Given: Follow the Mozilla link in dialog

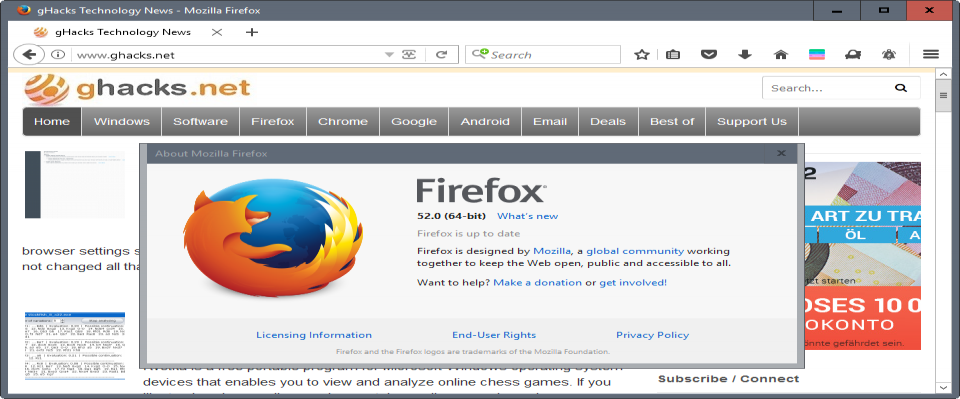Looking at the screenshot, I should click(x=552, y=251).
